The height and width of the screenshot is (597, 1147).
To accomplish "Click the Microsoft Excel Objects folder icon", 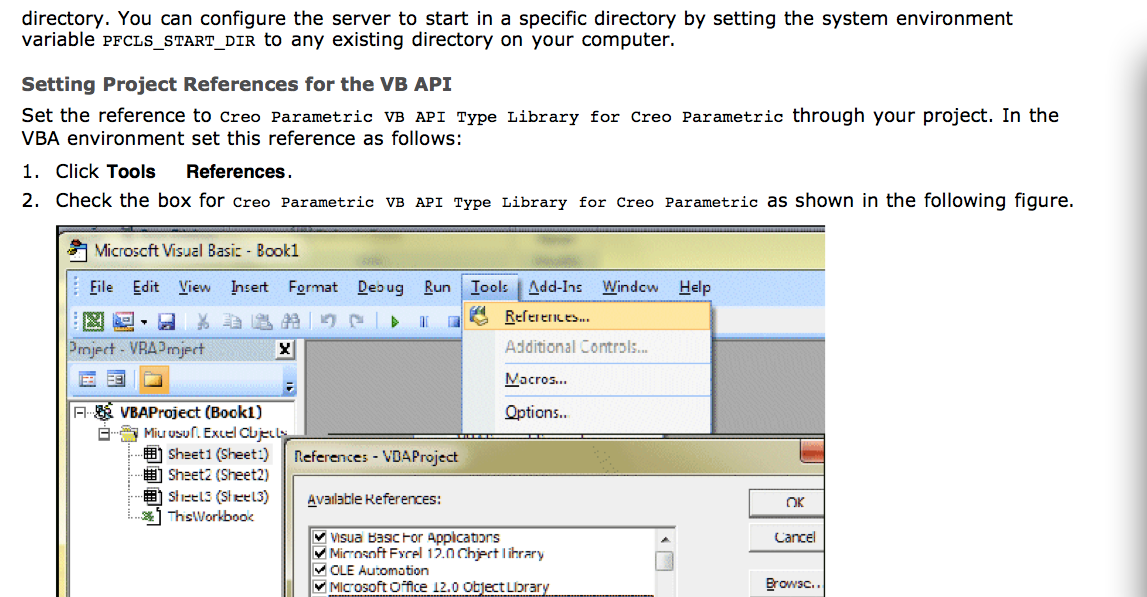I will tap(129, 433).
